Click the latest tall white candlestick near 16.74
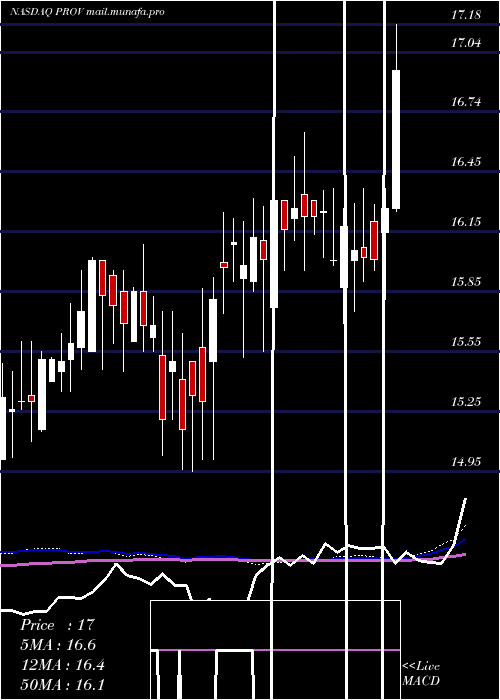Viewport: 500px width, 700px height. click(396, 139)
